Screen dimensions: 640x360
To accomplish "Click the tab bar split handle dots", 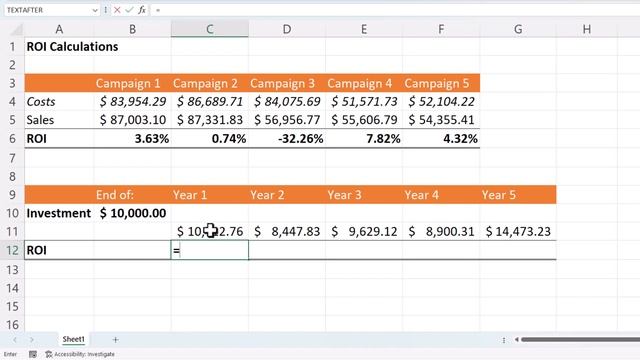I will 504,340.
